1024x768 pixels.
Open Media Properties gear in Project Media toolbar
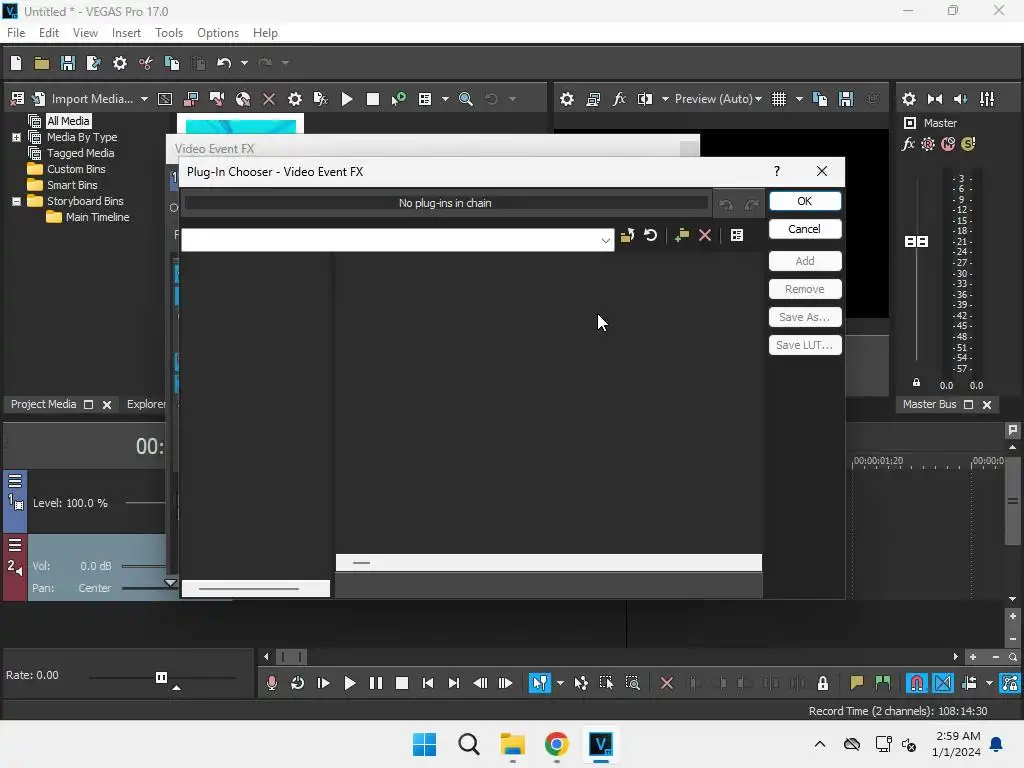[x=295, y=99]
